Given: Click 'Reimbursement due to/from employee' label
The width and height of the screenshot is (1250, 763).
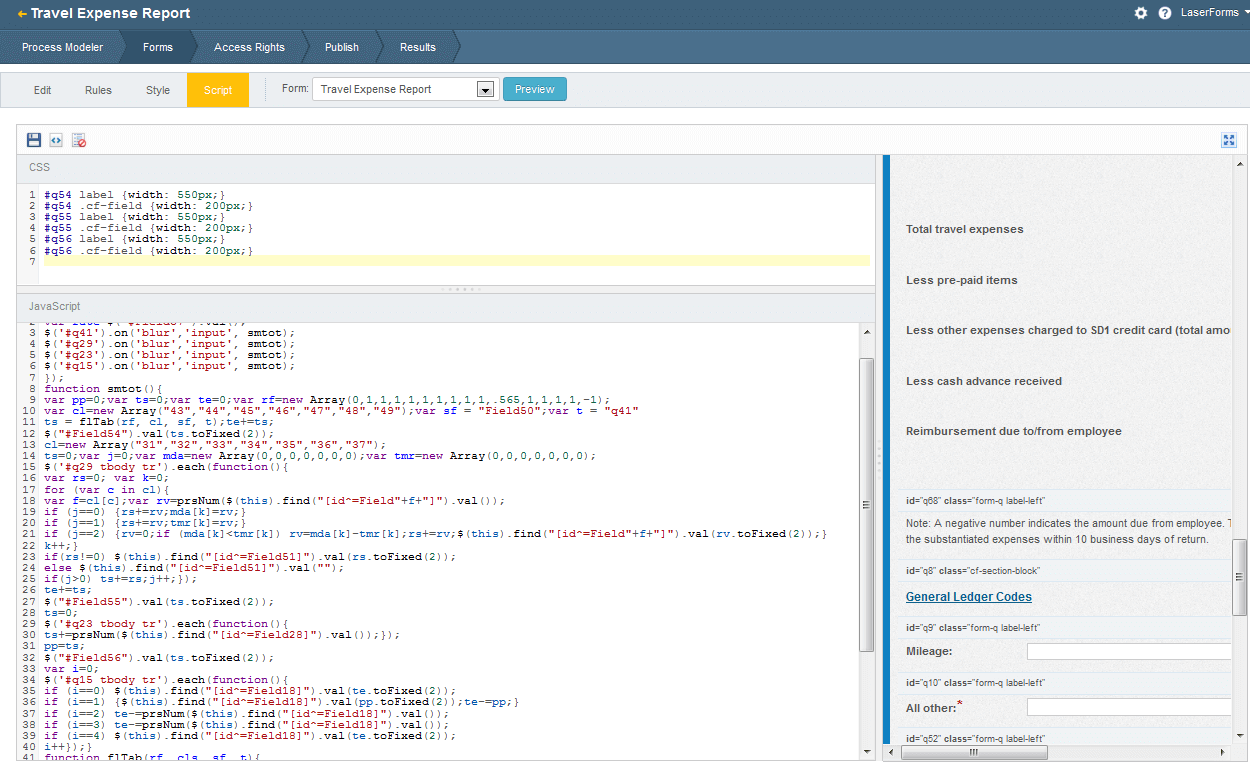Looking at the screenshot, I should click(1014, 431).
